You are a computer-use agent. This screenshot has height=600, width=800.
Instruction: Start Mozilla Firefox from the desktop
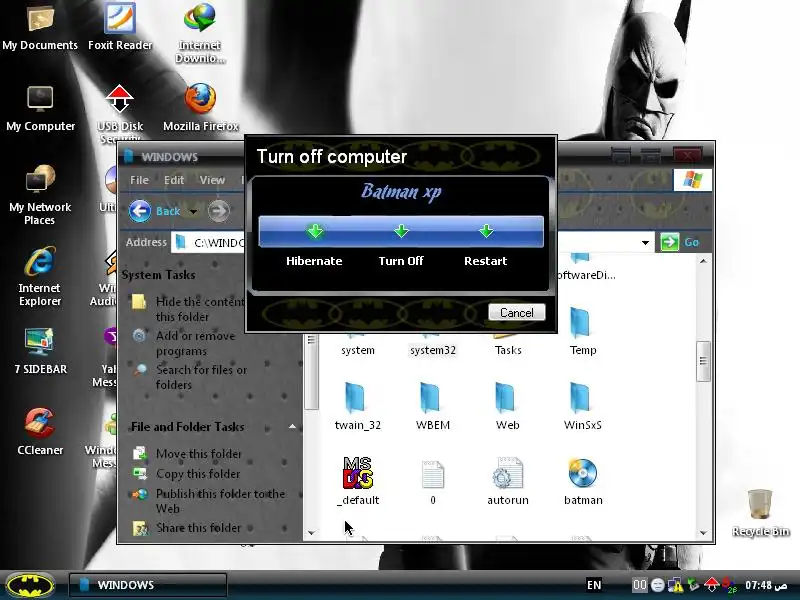(201, 108)
